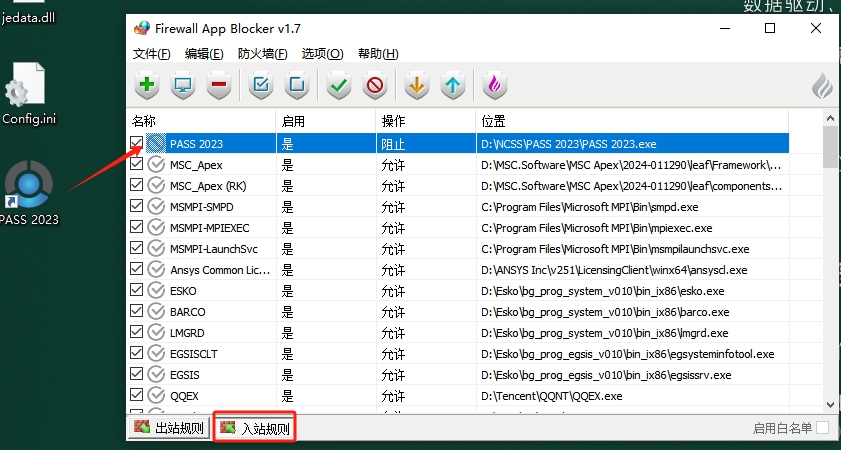Click the list scrollbar down arrow

coord(830,405)
